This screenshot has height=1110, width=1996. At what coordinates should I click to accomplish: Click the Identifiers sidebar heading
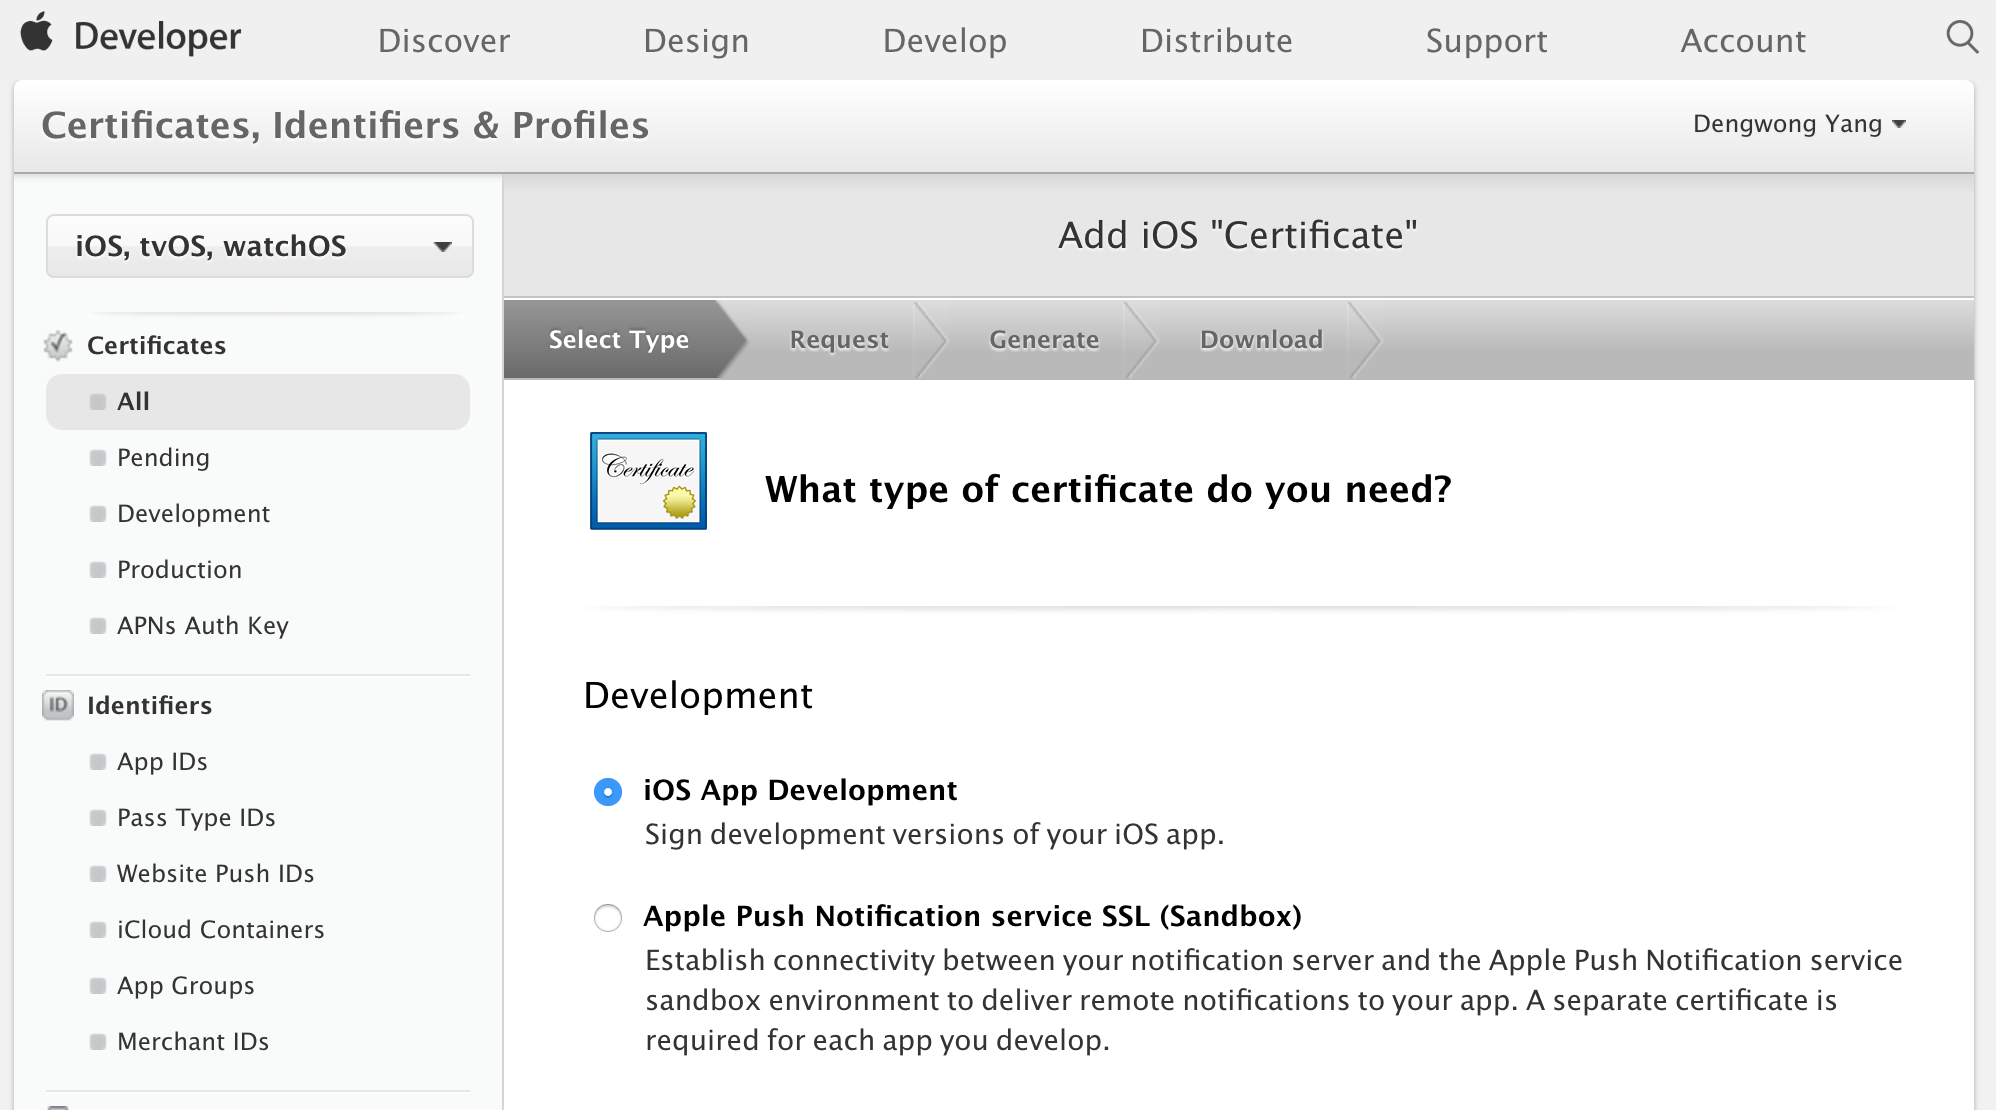tap(149, 705)
